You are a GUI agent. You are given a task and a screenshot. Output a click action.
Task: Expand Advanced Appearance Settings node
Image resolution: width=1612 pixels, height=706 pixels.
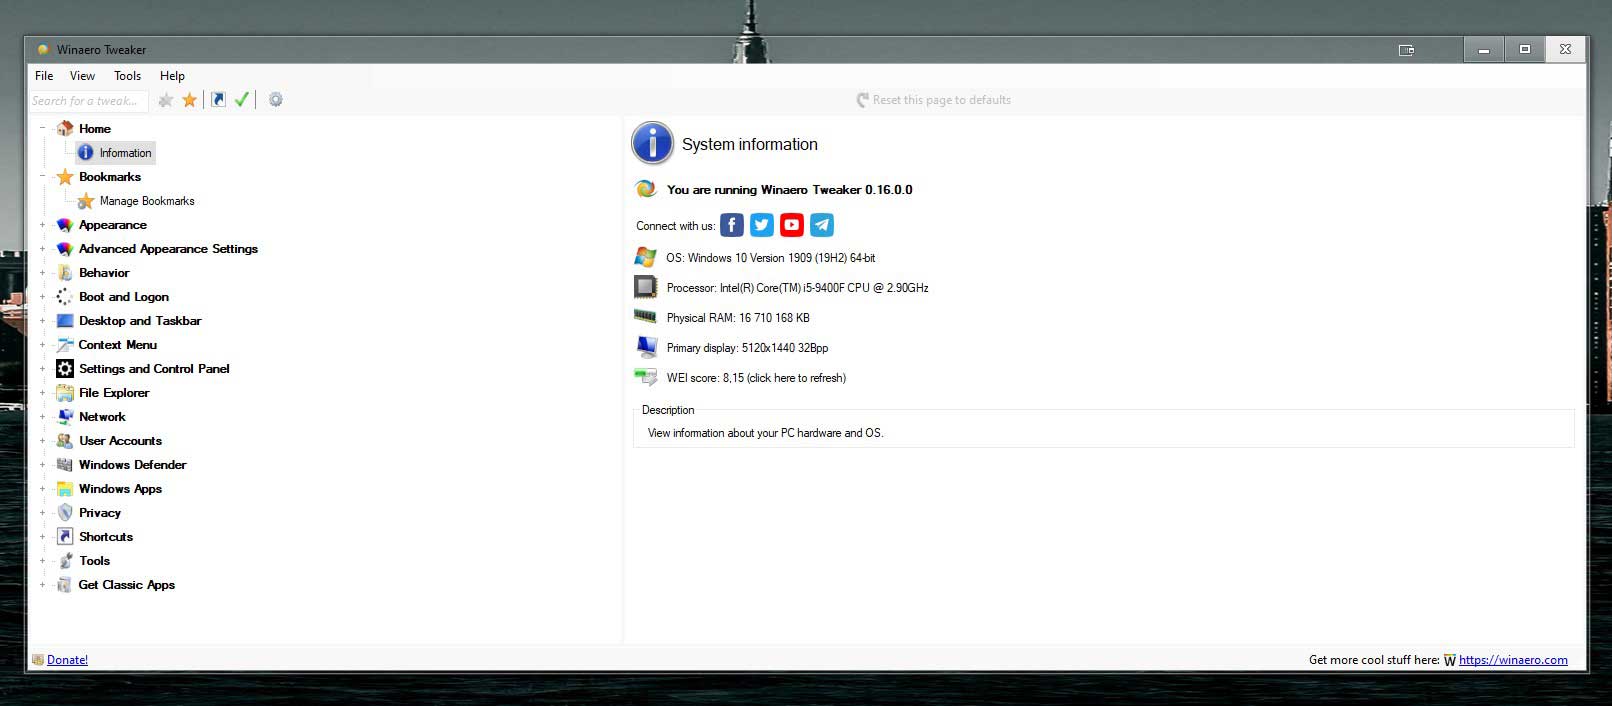tap(42, 249)
